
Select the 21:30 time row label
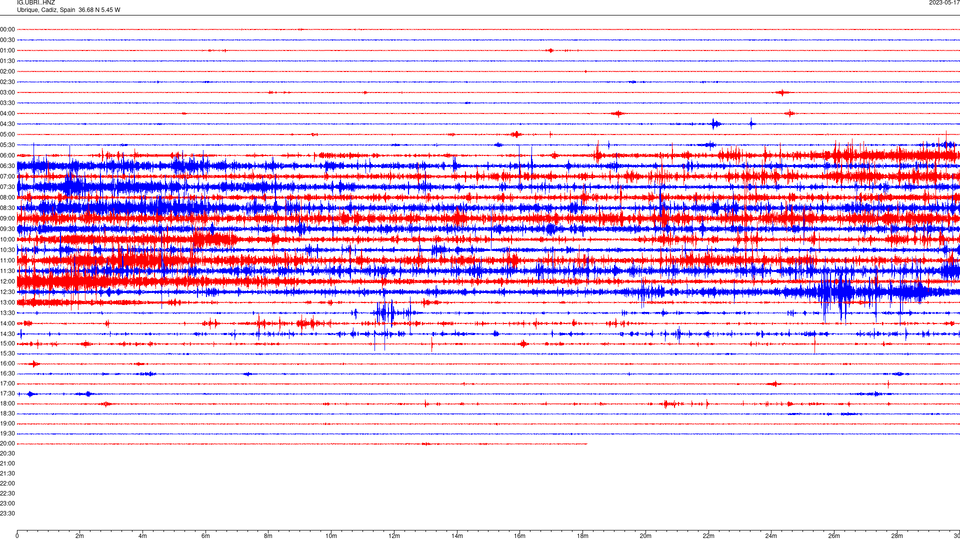[x=7, y=473]
